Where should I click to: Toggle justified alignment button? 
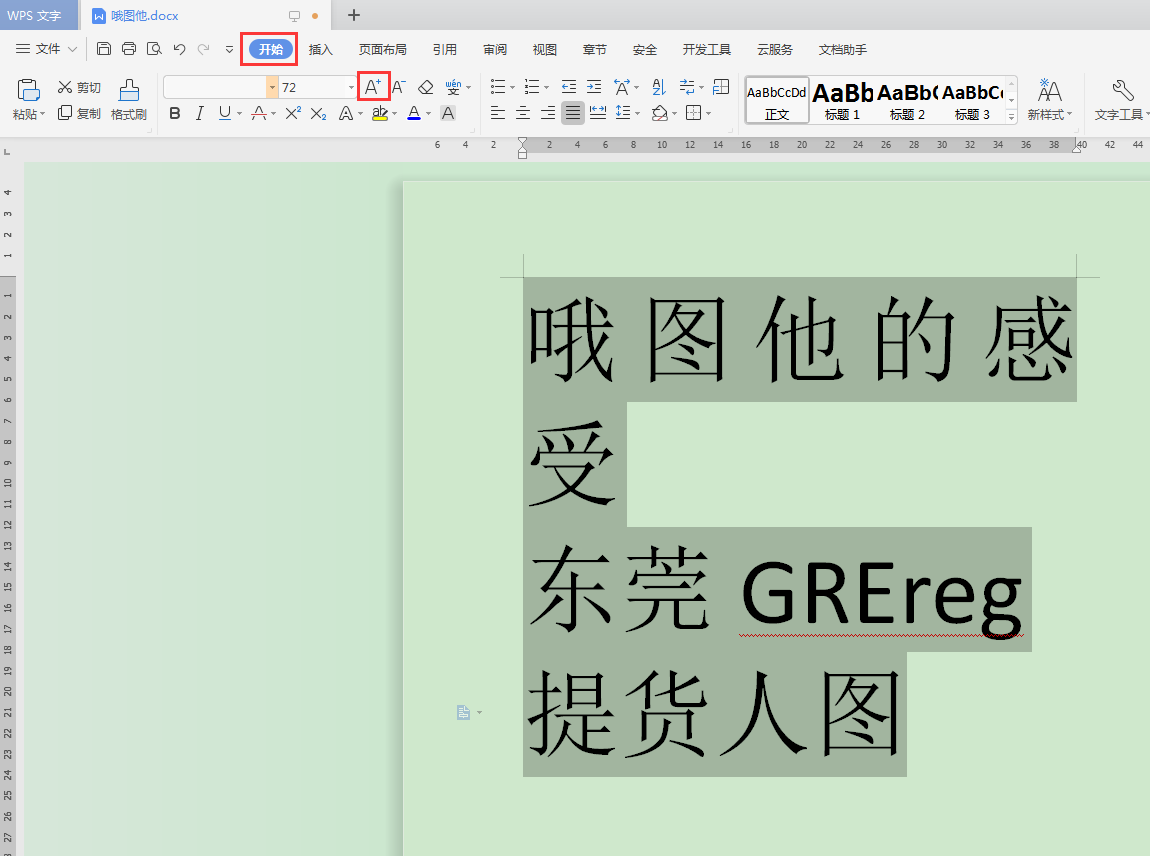pos(573,113)
